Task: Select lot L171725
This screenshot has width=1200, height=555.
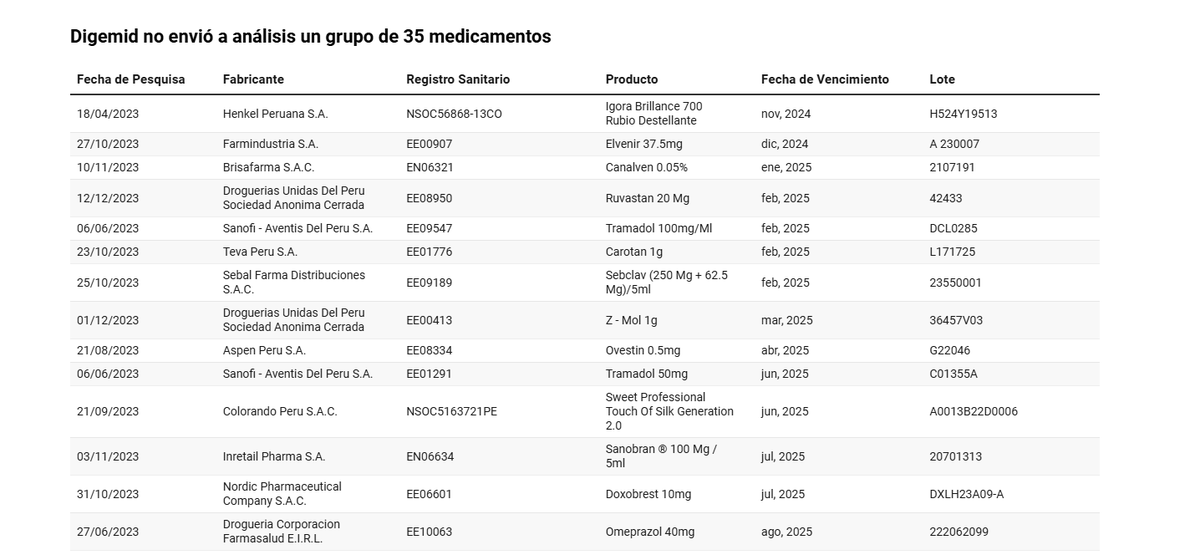Action: tap(953, 251)
